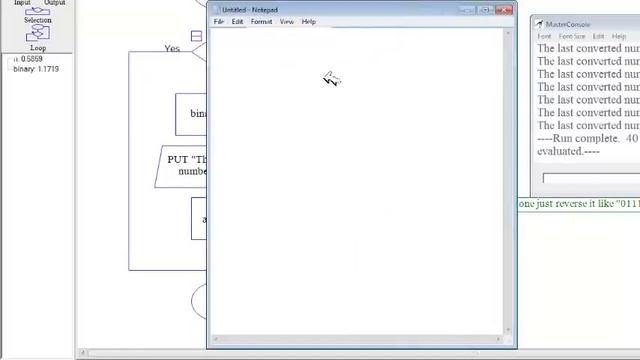Click Notepad vertical scrollbar down arrow

[x=508, y=330]
